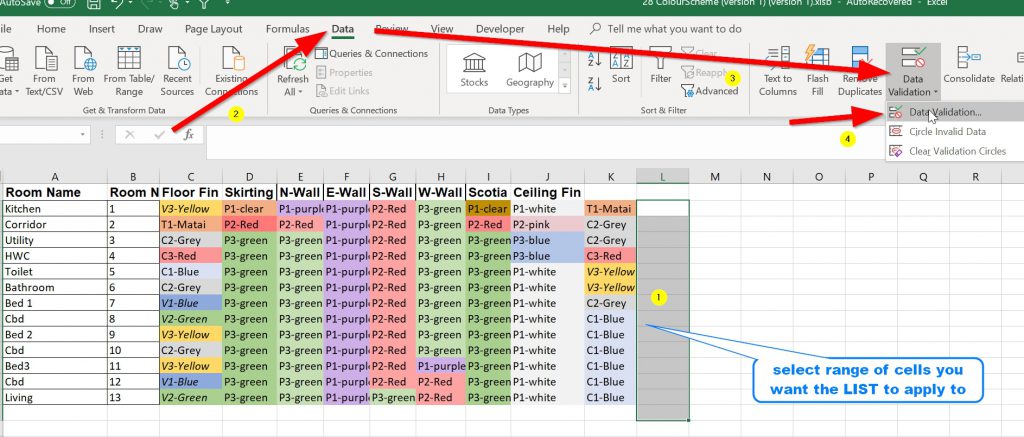Viewport: 1024px width, 437px height.
Task: Choose Data Validation... from the dropdown menu
Action: tap(944, 112)
